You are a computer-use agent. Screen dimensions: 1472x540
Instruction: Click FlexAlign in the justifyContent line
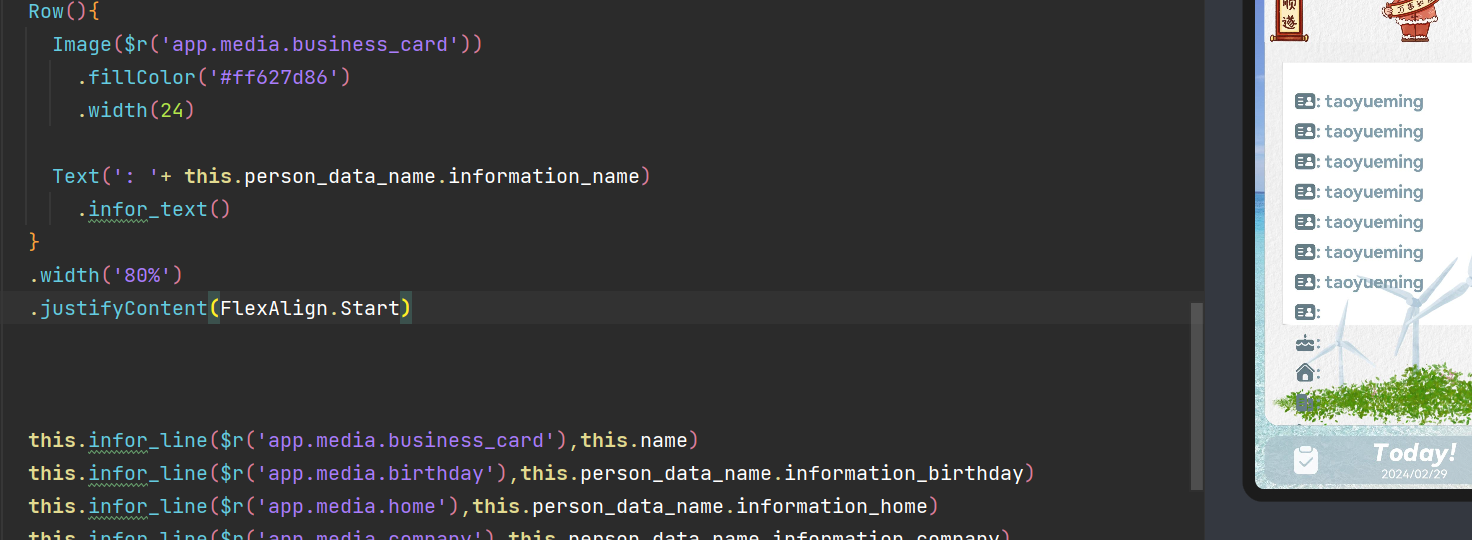274,308
